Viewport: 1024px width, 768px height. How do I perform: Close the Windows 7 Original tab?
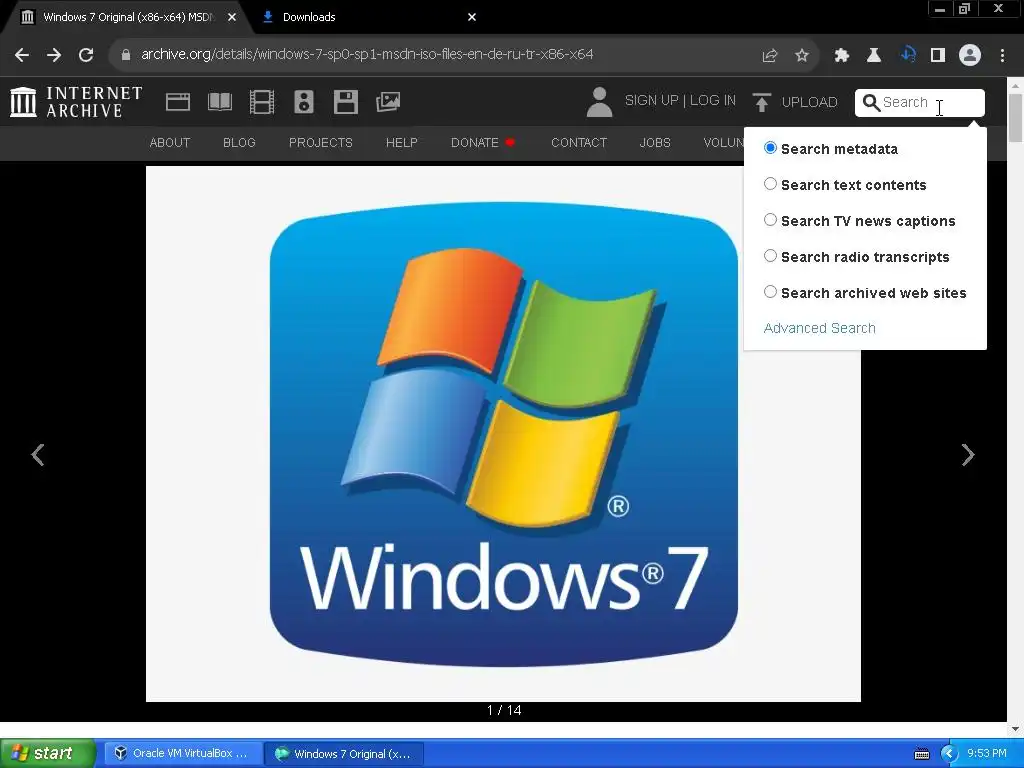[x=232, y=18]
